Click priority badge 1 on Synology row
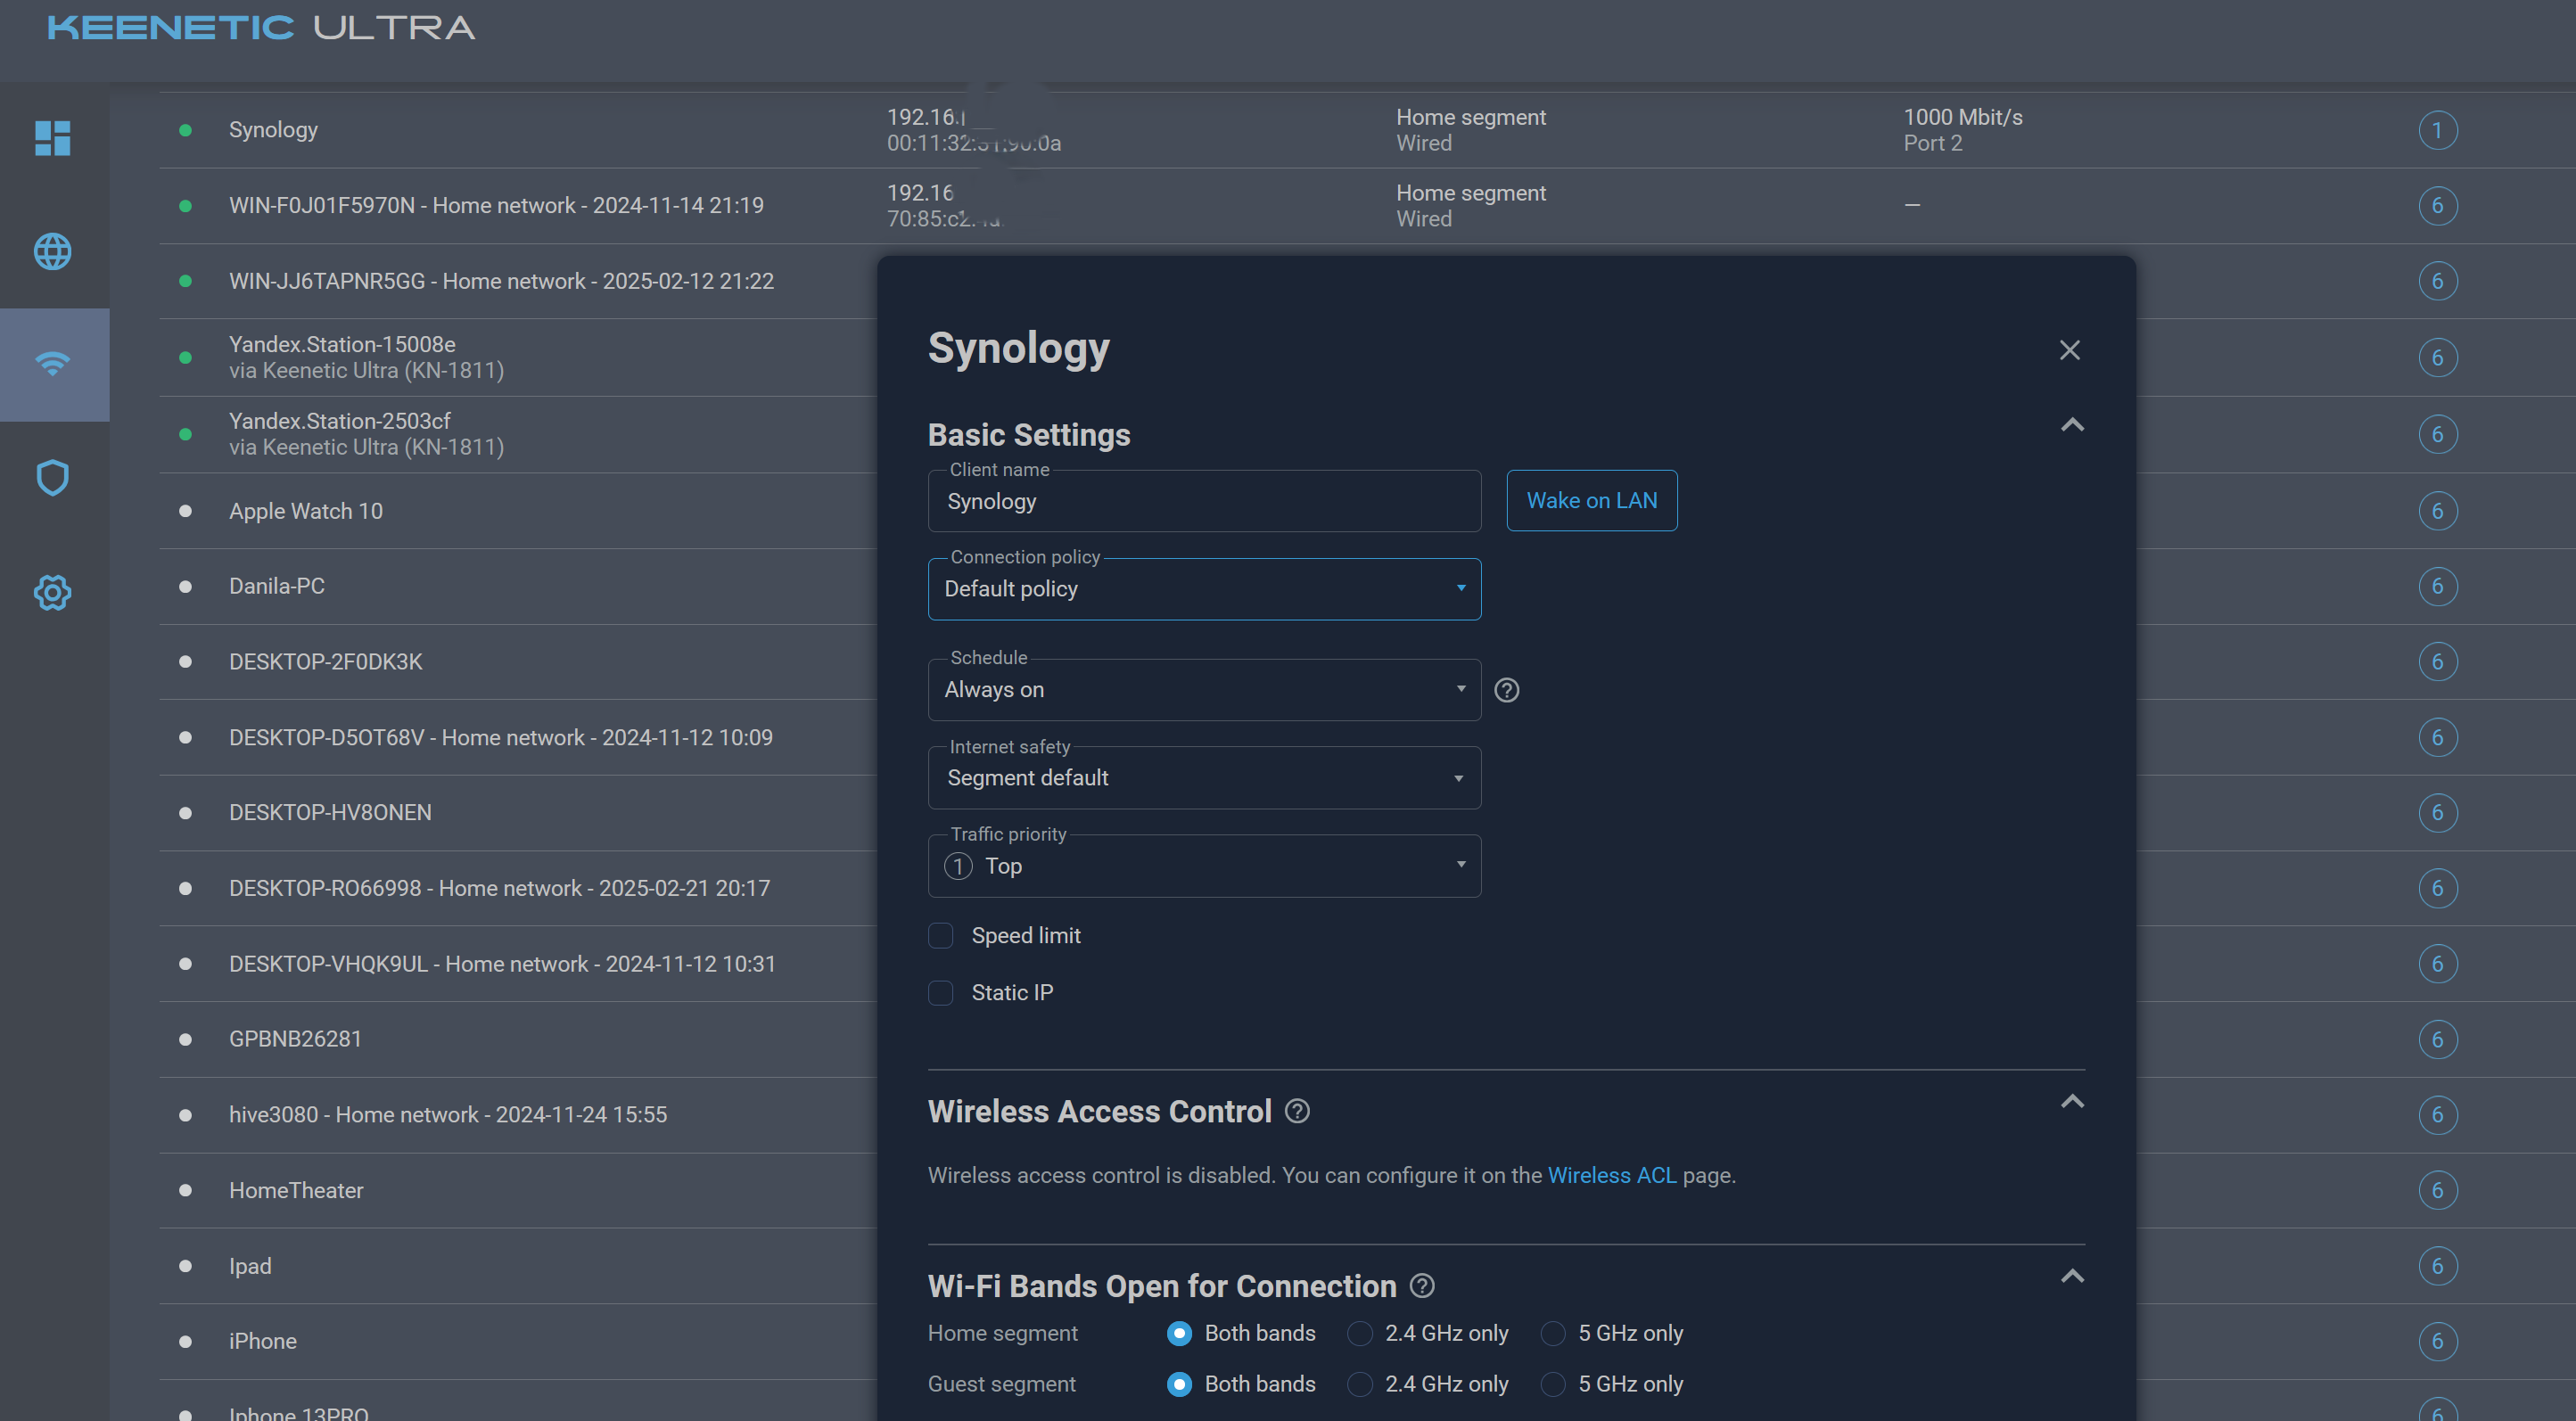The height and width of the screenshot is (1421, 2576). 2437,130
